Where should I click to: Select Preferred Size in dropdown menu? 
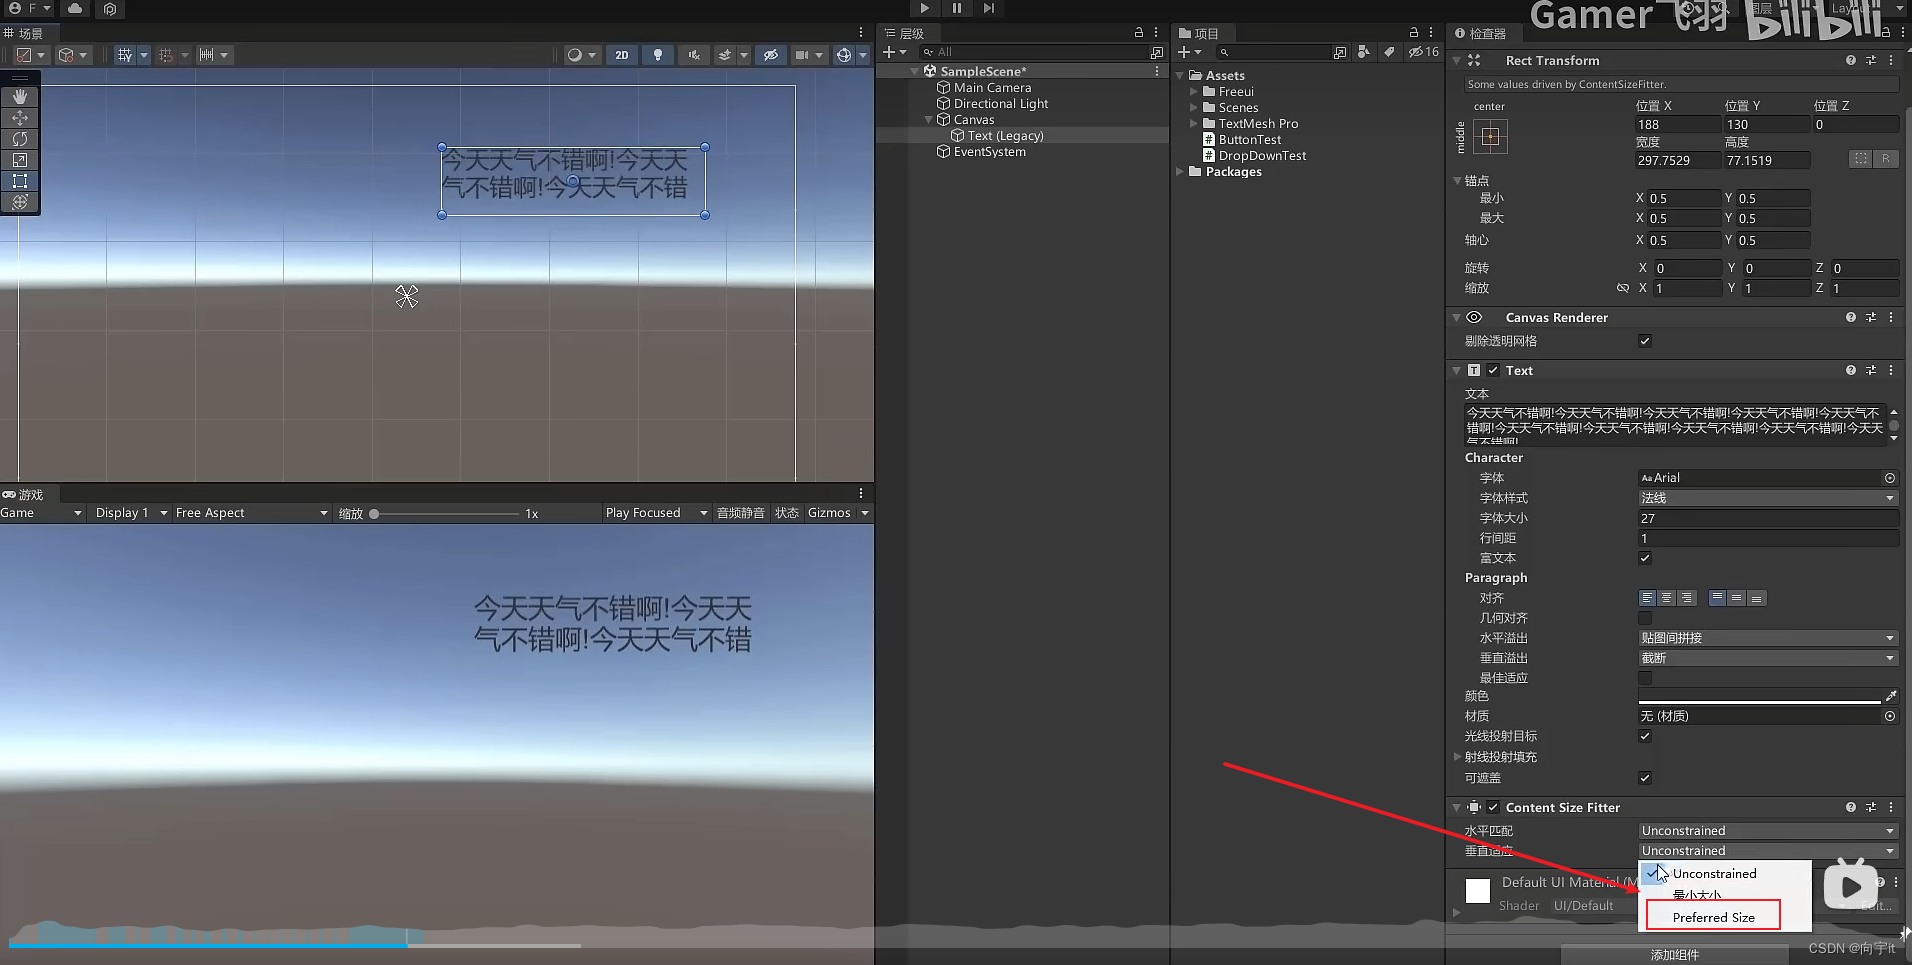[1713, 917]
